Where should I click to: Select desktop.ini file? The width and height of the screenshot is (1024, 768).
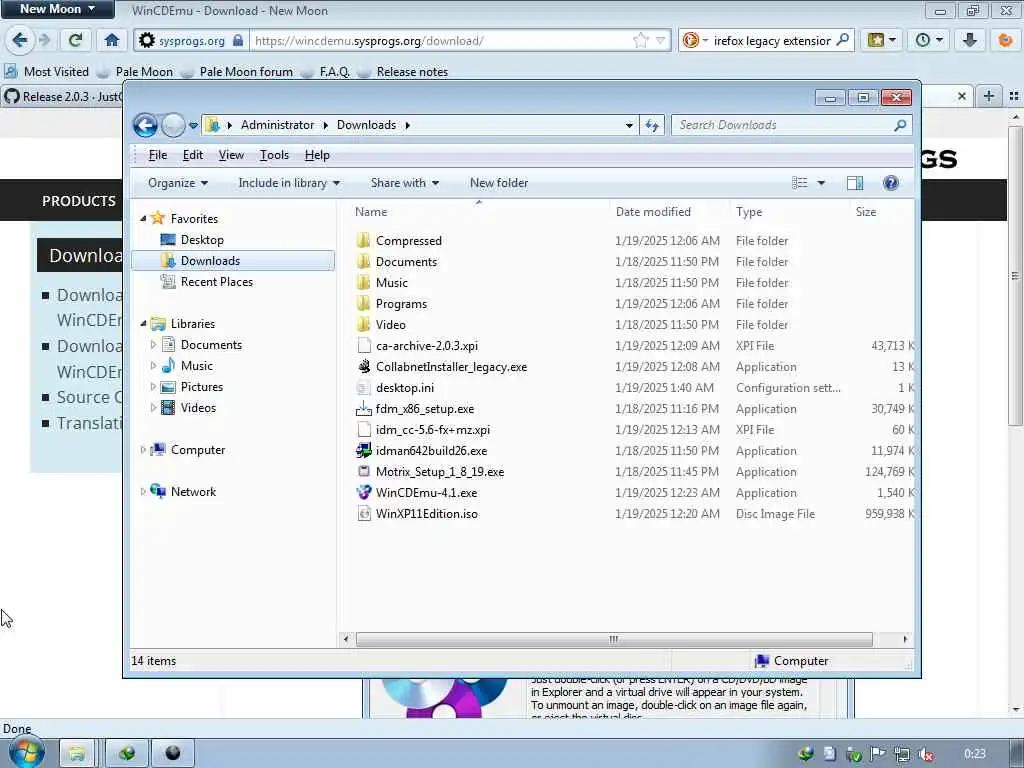tap(404, 387)
